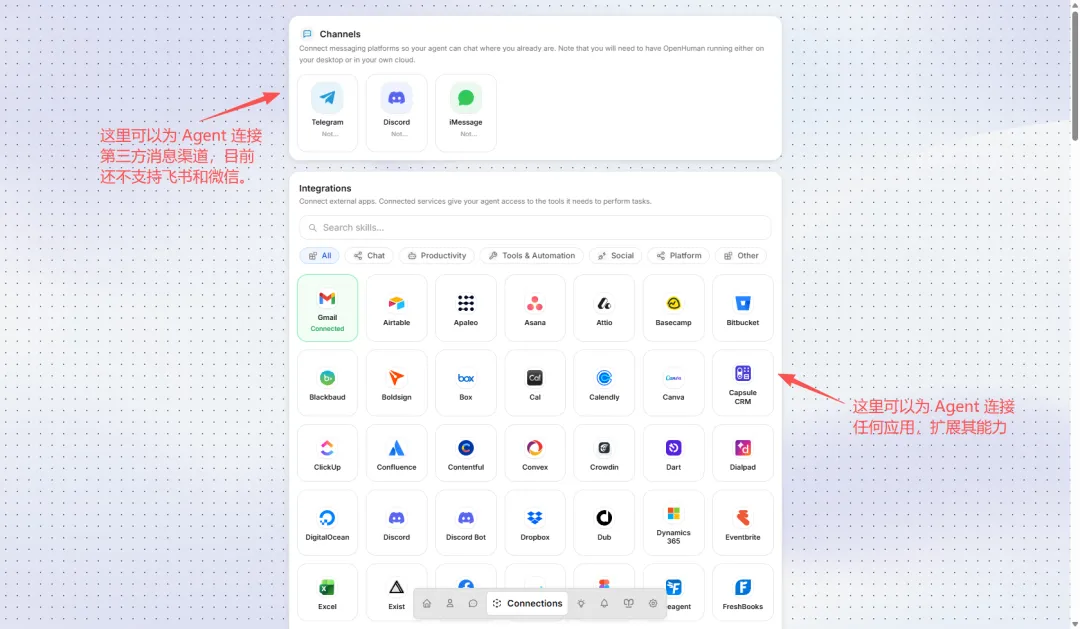The width and height of the screenshot is (1080, 629).
Task: Select the Apaleo integration
Action: coord(466,308)
